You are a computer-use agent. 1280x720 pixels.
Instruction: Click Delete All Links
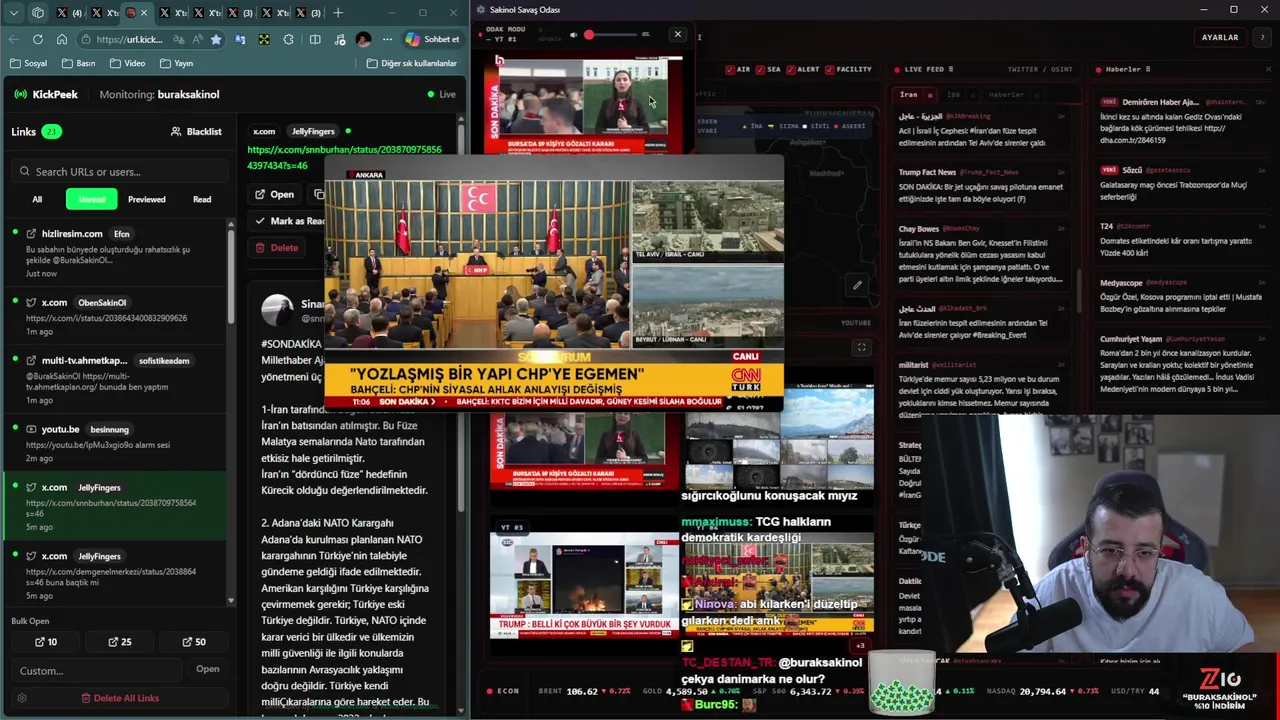coord(120,698)
